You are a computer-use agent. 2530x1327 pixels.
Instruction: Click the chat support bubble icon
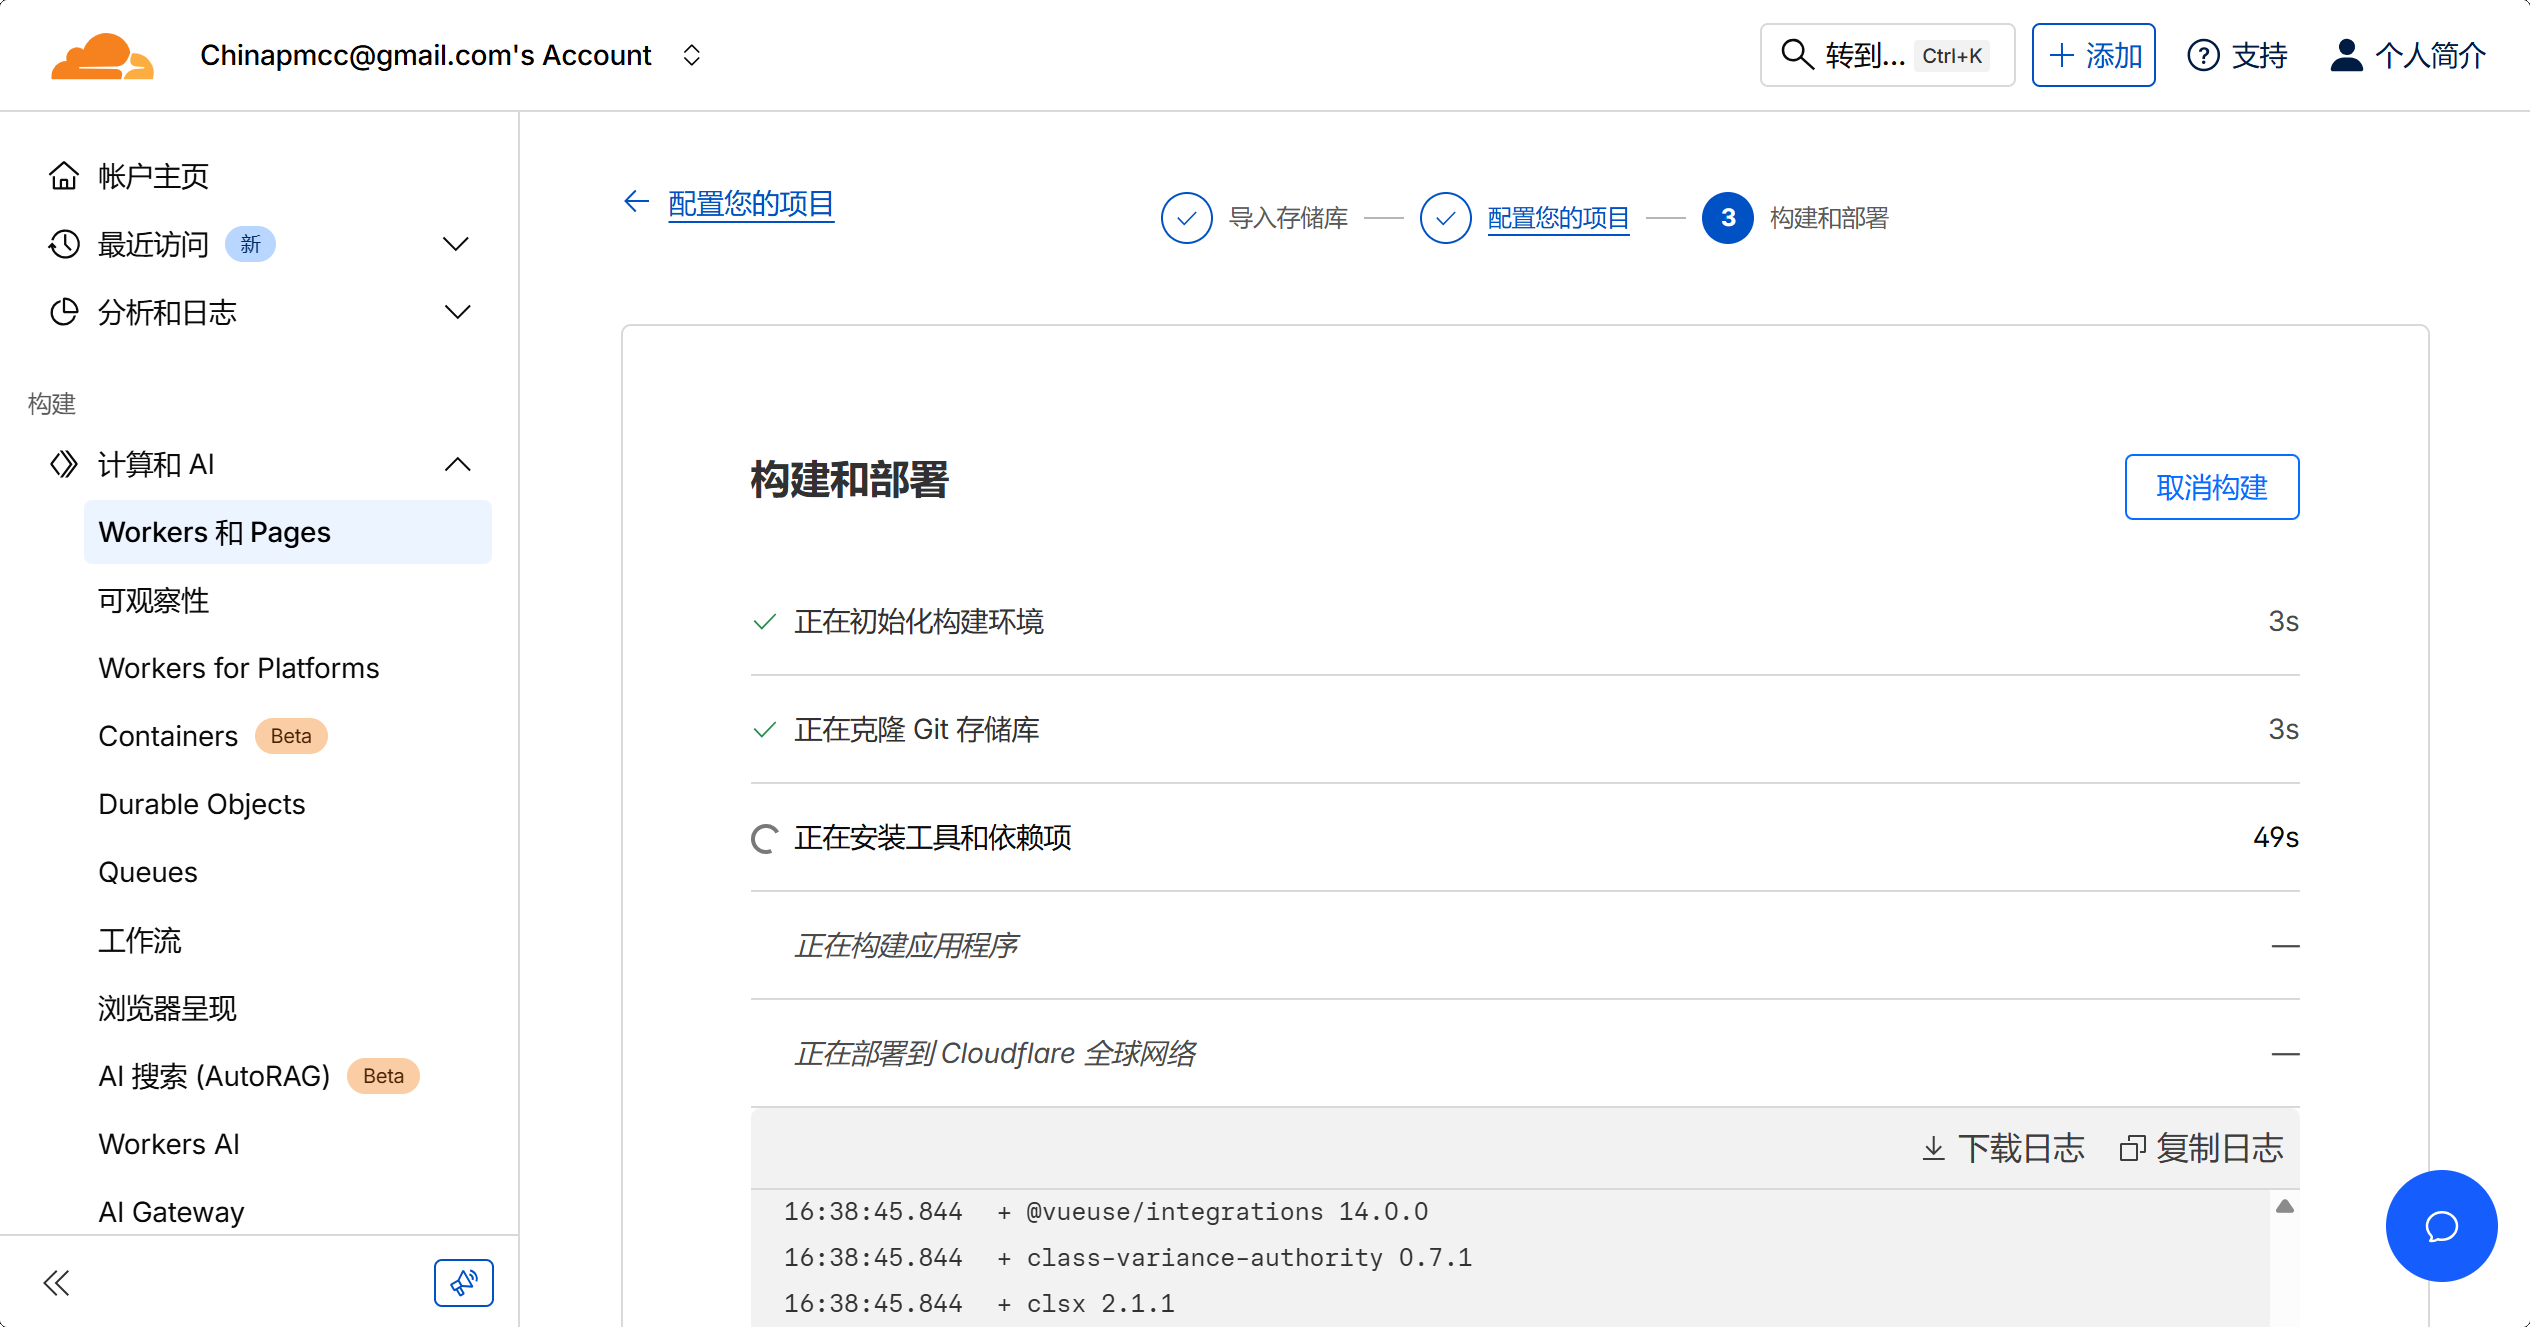(x=2440, y=1225)
